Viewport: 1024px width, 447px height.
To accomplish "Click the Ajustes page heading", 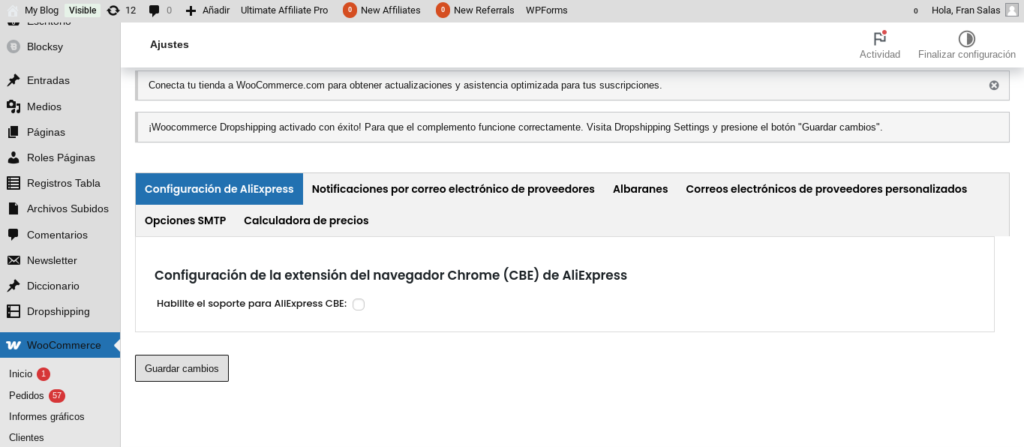I will pos(169,44).
